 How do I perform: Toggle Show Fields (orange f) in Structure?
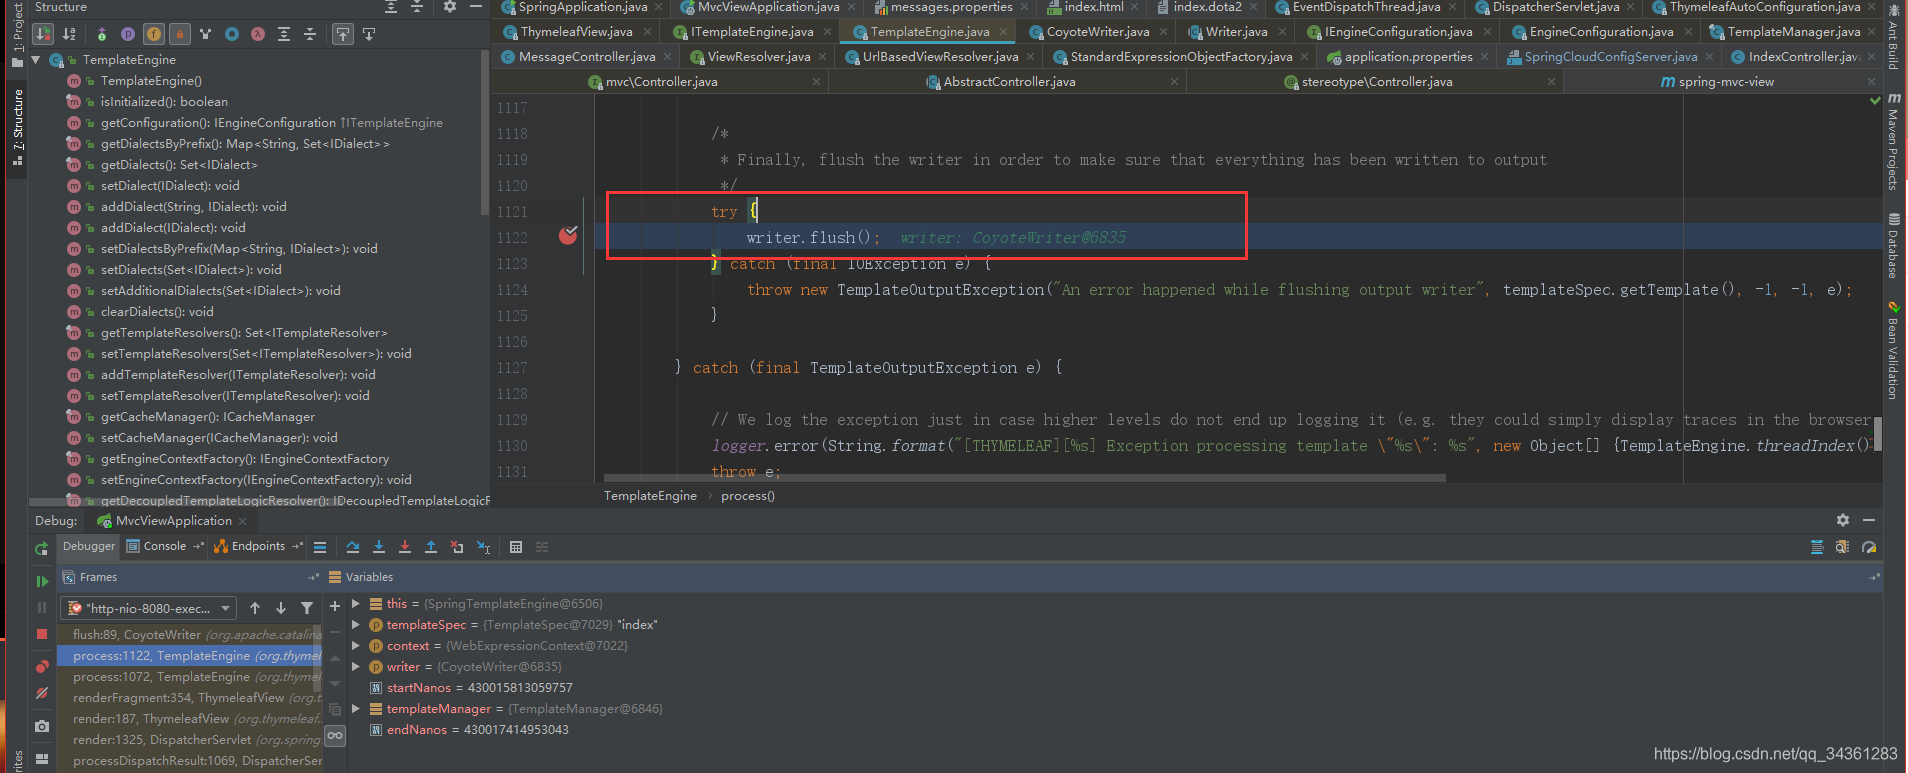point(154,34)
